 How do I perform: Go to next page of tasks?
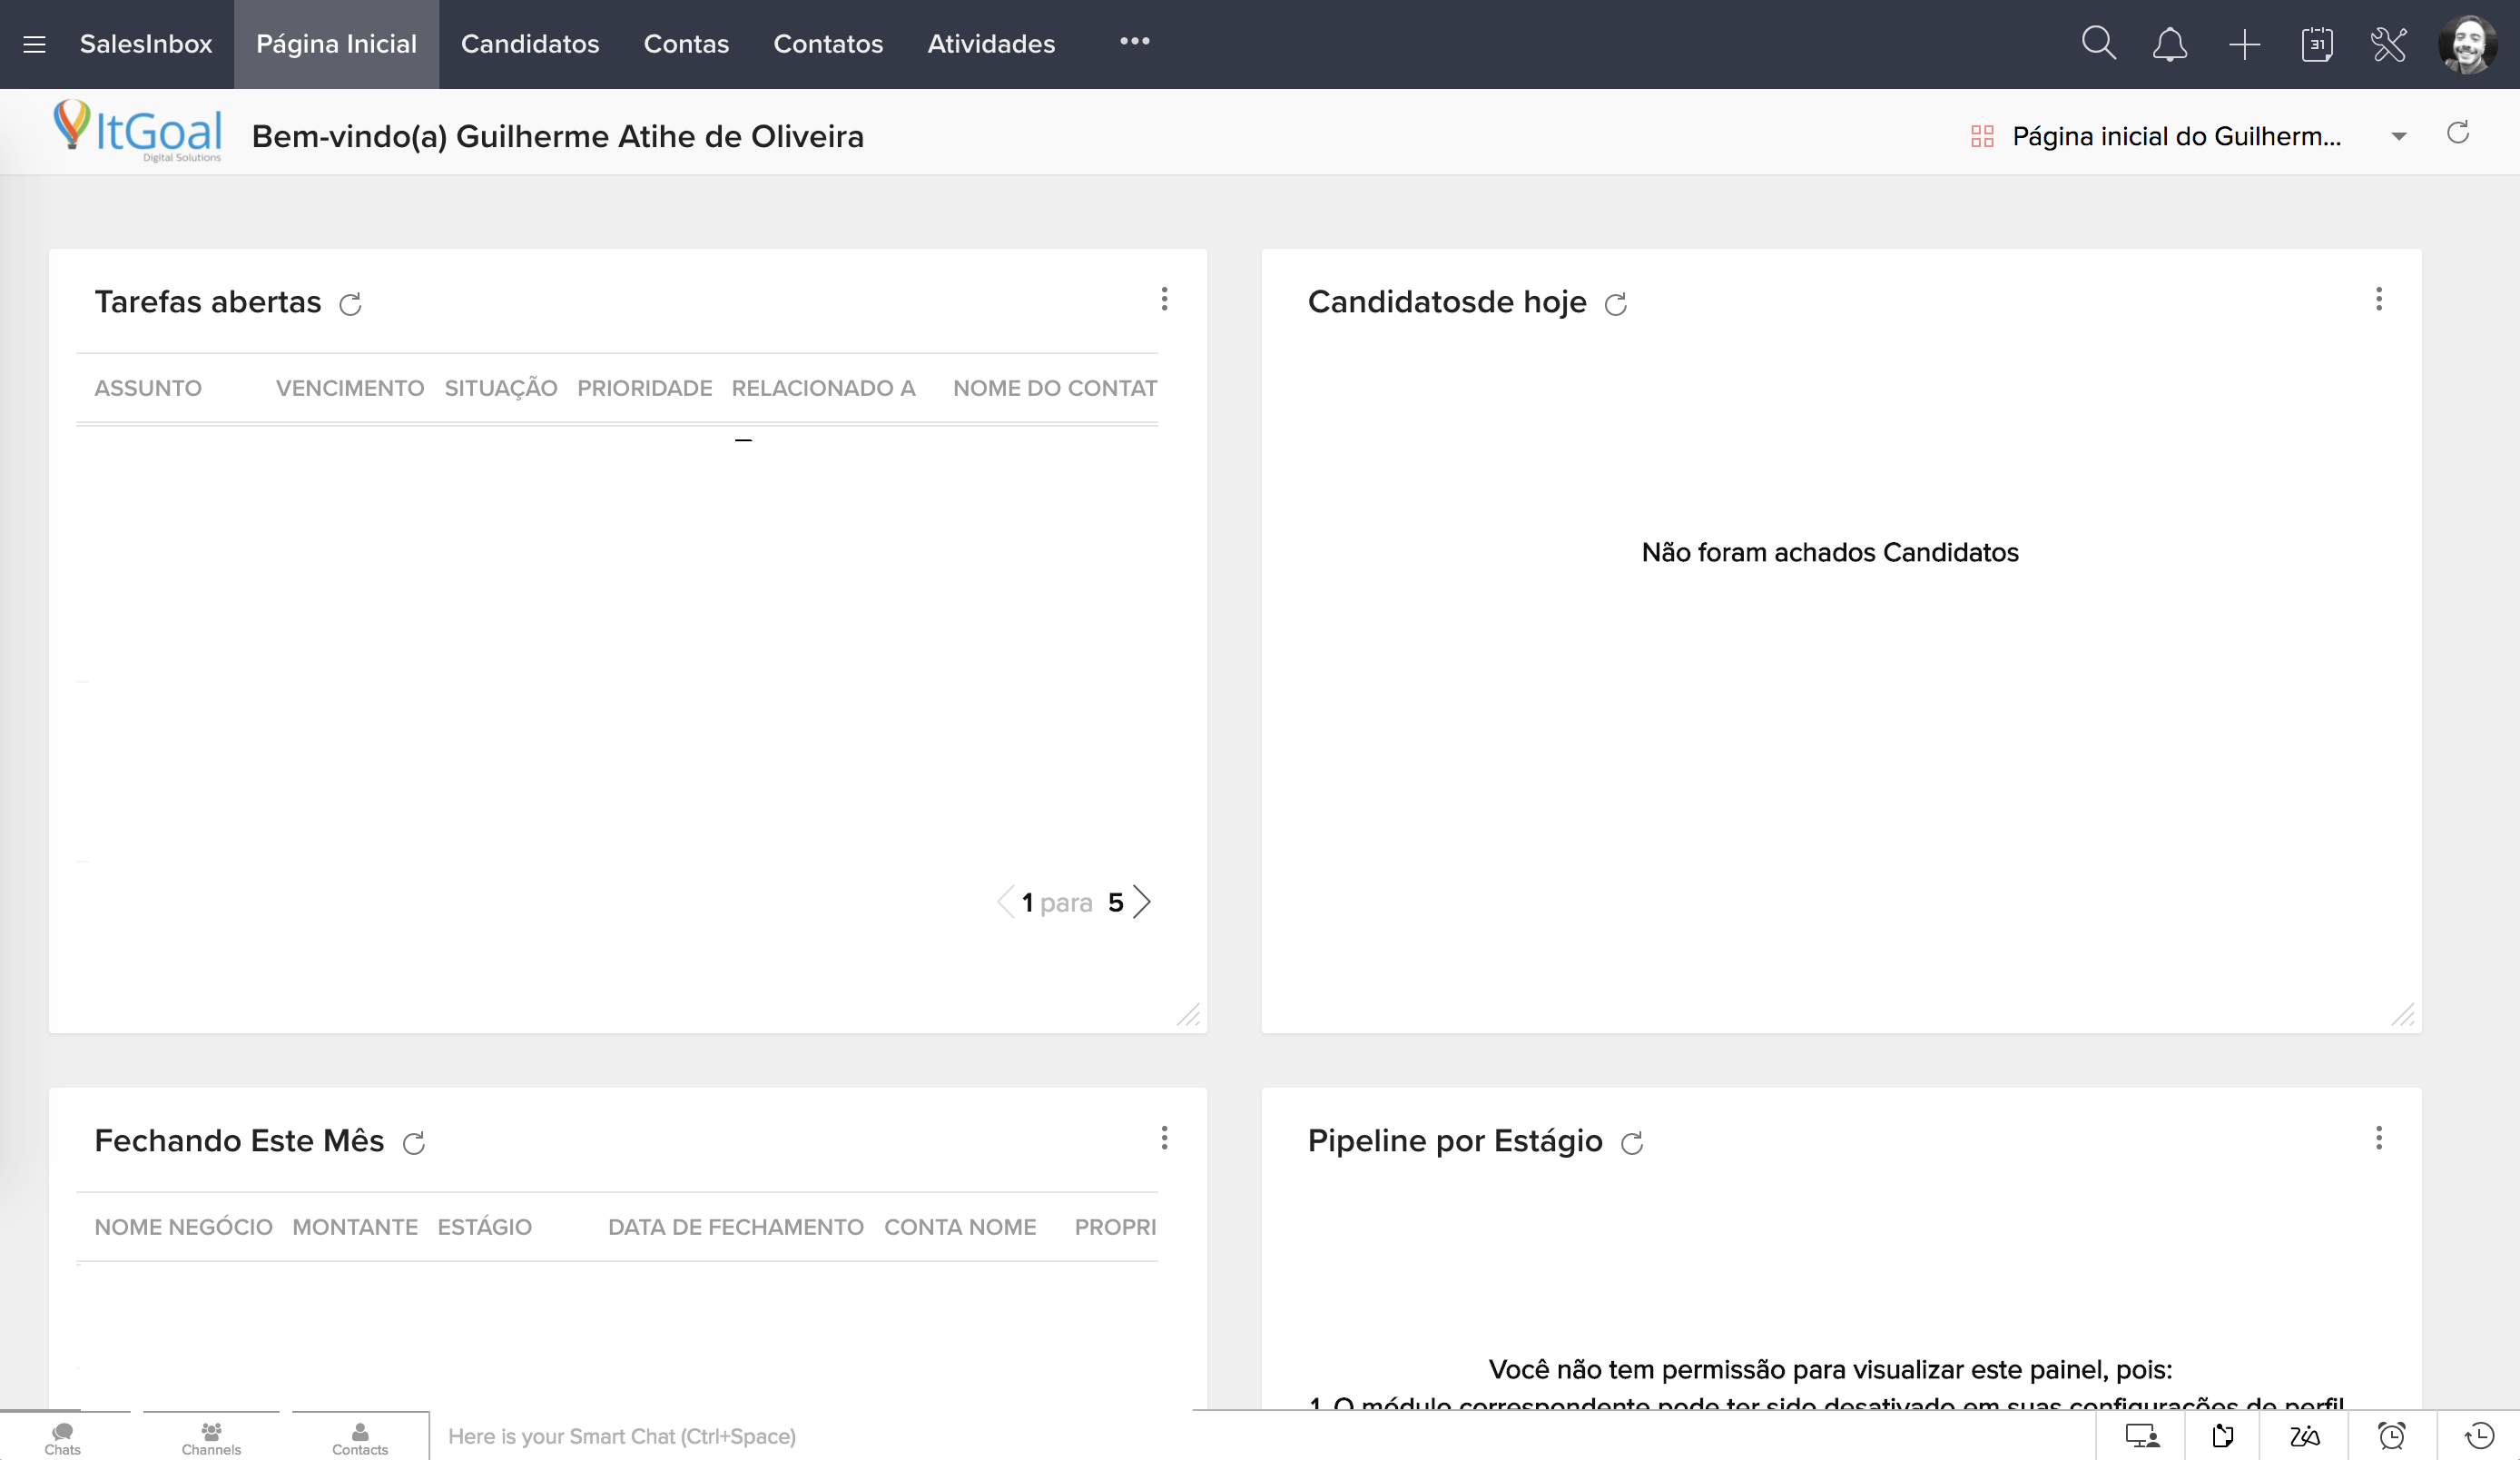click(1142, 902)
